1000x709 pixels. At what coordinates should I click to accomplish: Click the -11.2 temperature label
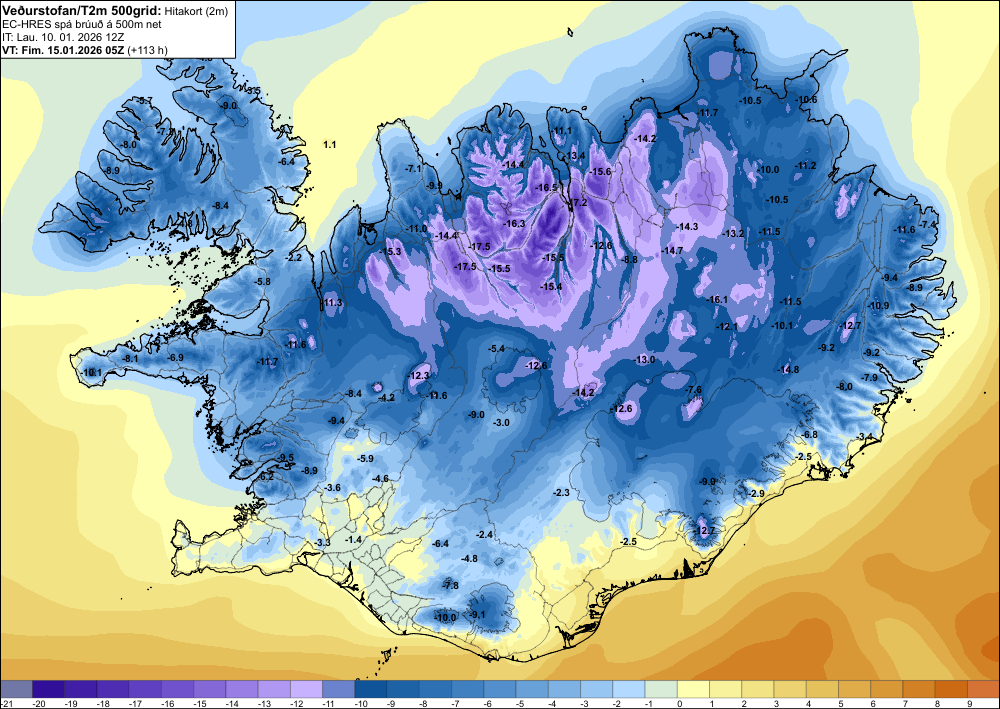click(x=805, y=166)
